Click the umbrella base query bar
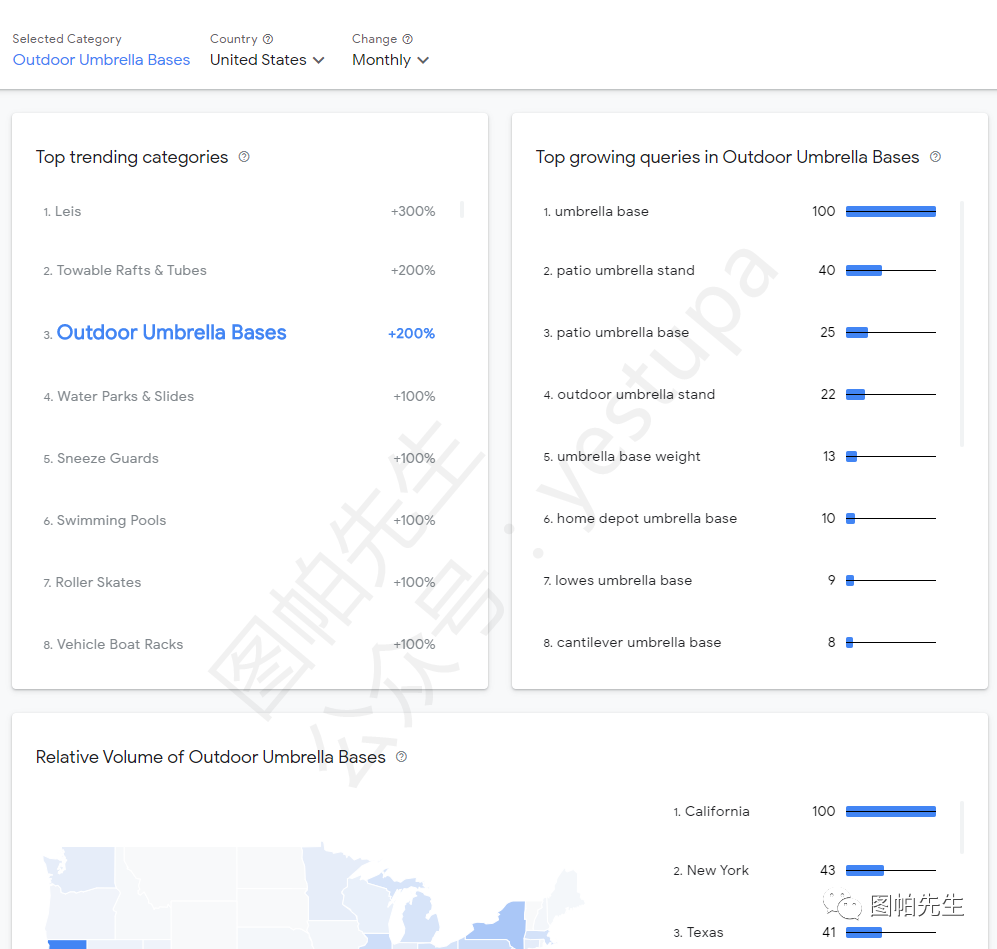The height and width of the screenshot is (949, 997). (x=890, y=212)
